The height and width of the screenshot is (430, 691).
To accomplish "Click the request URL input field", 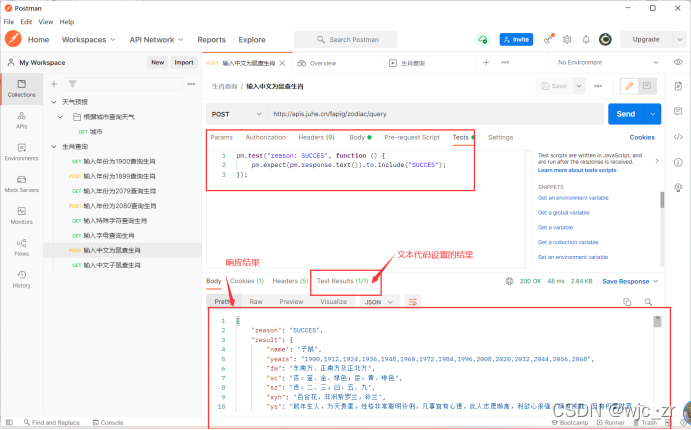I will [x=435, y=114].
